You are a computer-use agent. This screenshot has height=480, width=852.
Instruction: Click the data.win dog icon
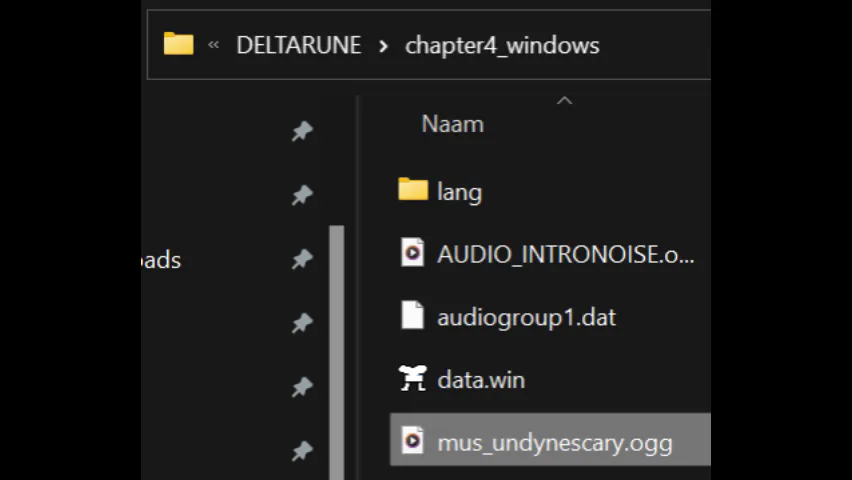(413, 378)
